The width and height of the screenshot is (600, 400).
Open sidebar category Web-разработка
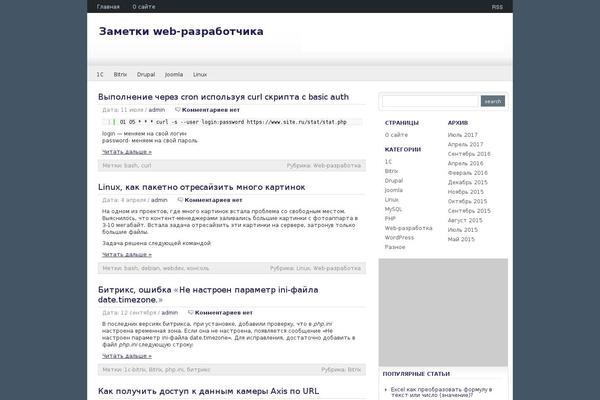[x=408, y=228]
